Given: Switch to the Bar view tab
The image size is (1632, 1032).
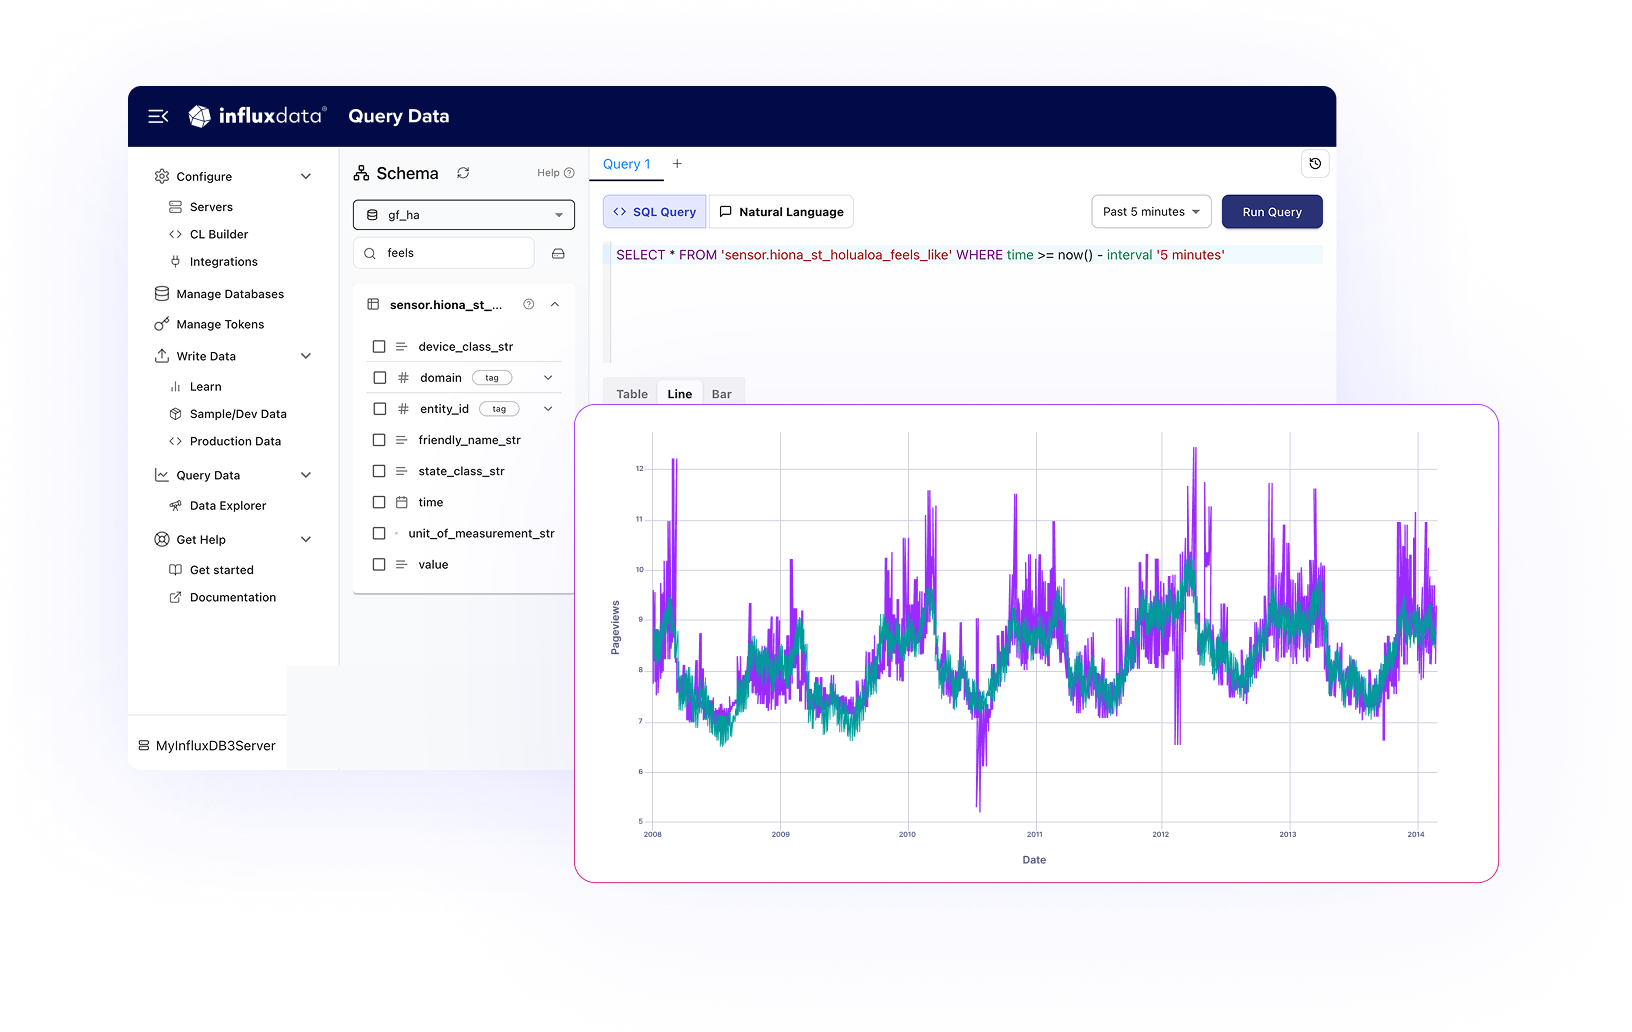Looking at the screenshot, I should point(722,394).
